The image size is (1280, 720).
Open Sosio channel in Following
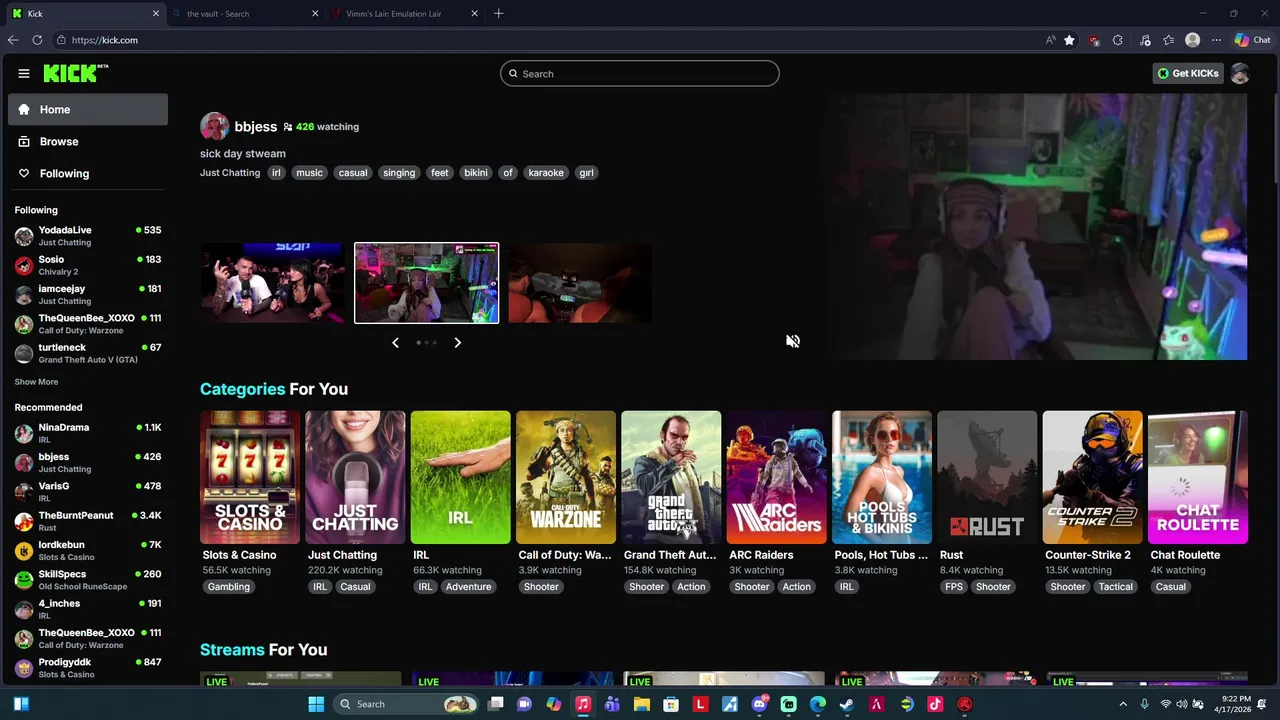[88, 265]
